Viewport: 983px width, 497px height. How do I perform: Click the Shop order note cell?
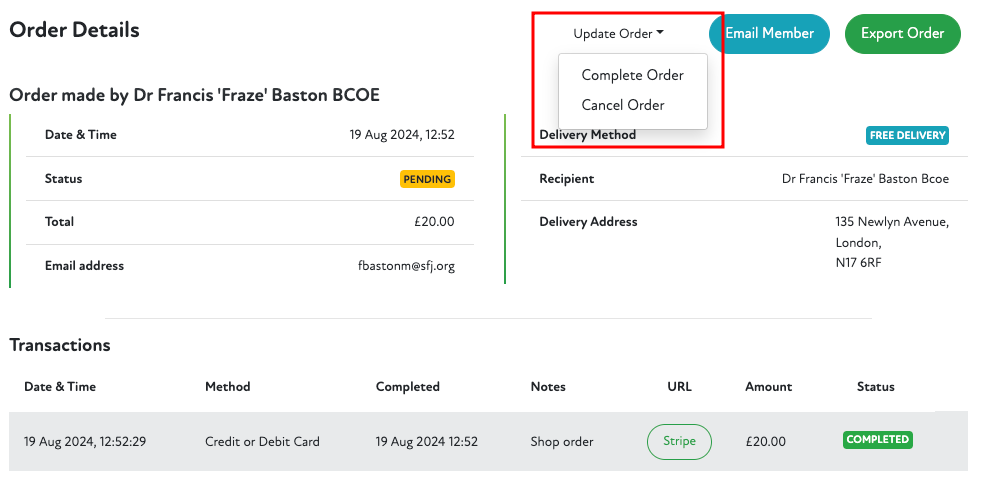[562, 441]
